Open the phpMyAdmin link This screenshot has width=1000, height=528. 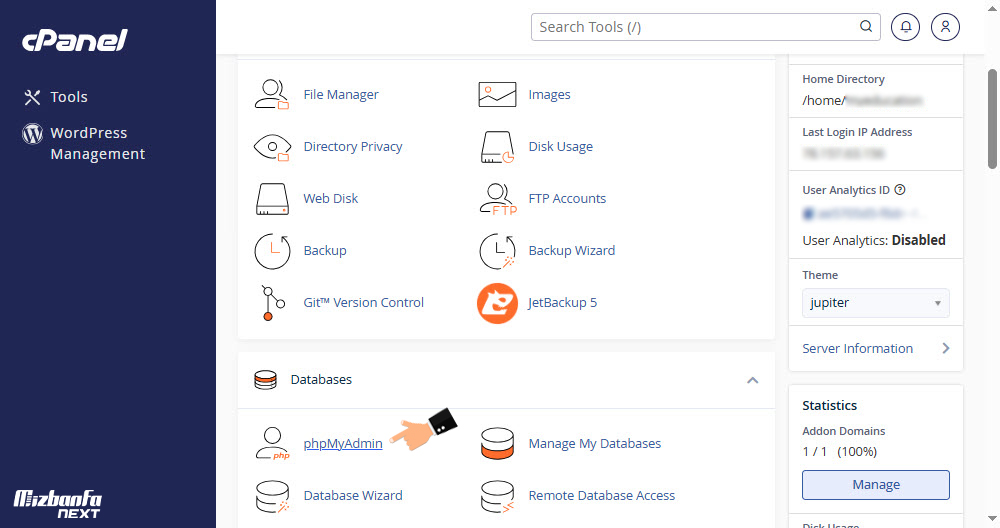click(343, 443)
